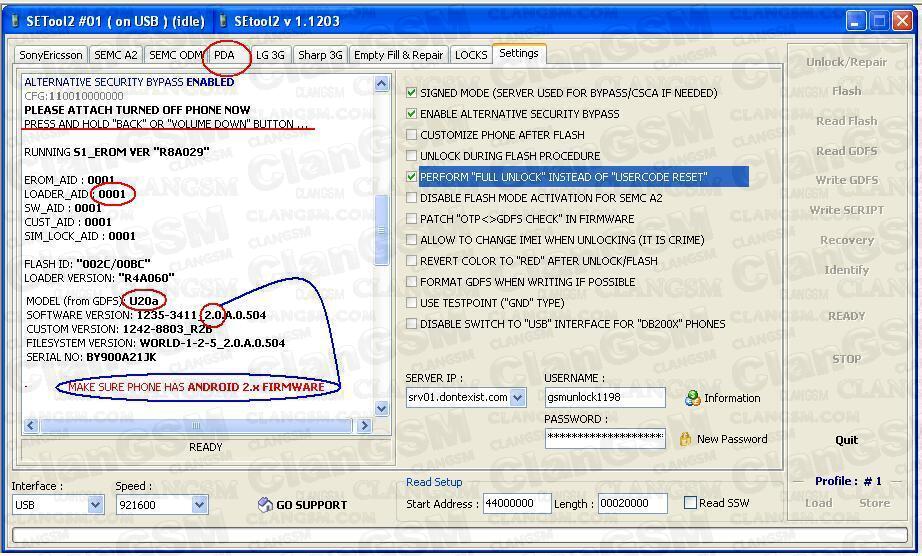The image size is (922, 556).
Task: Click the GO SUPPORT icon
Action: tap(265, 505)
